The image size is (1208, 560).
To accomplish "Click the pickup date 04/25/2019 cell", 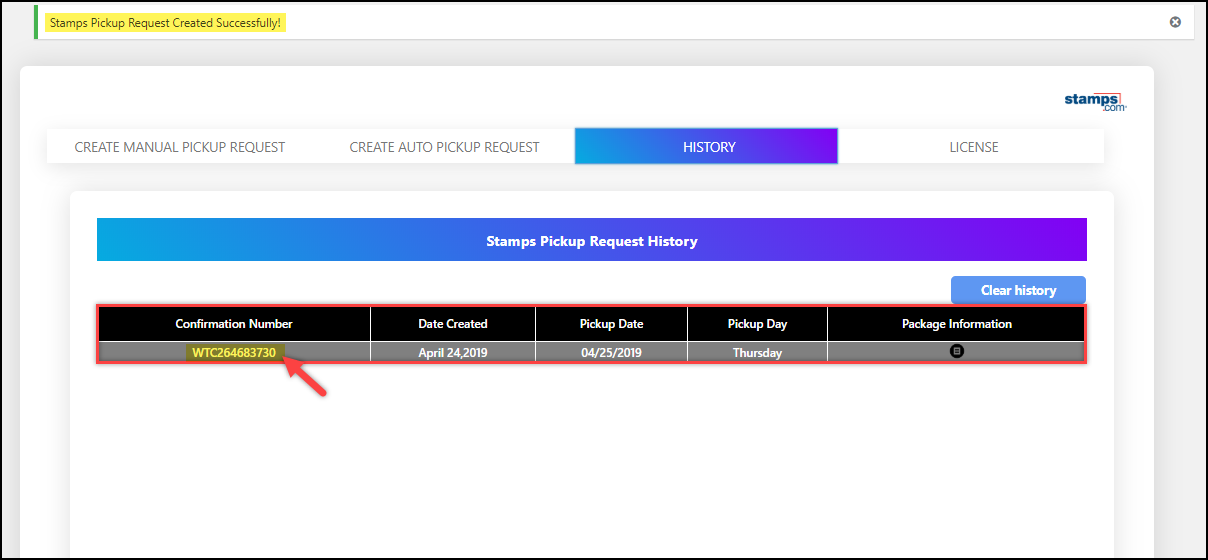I will click(612, 352).
